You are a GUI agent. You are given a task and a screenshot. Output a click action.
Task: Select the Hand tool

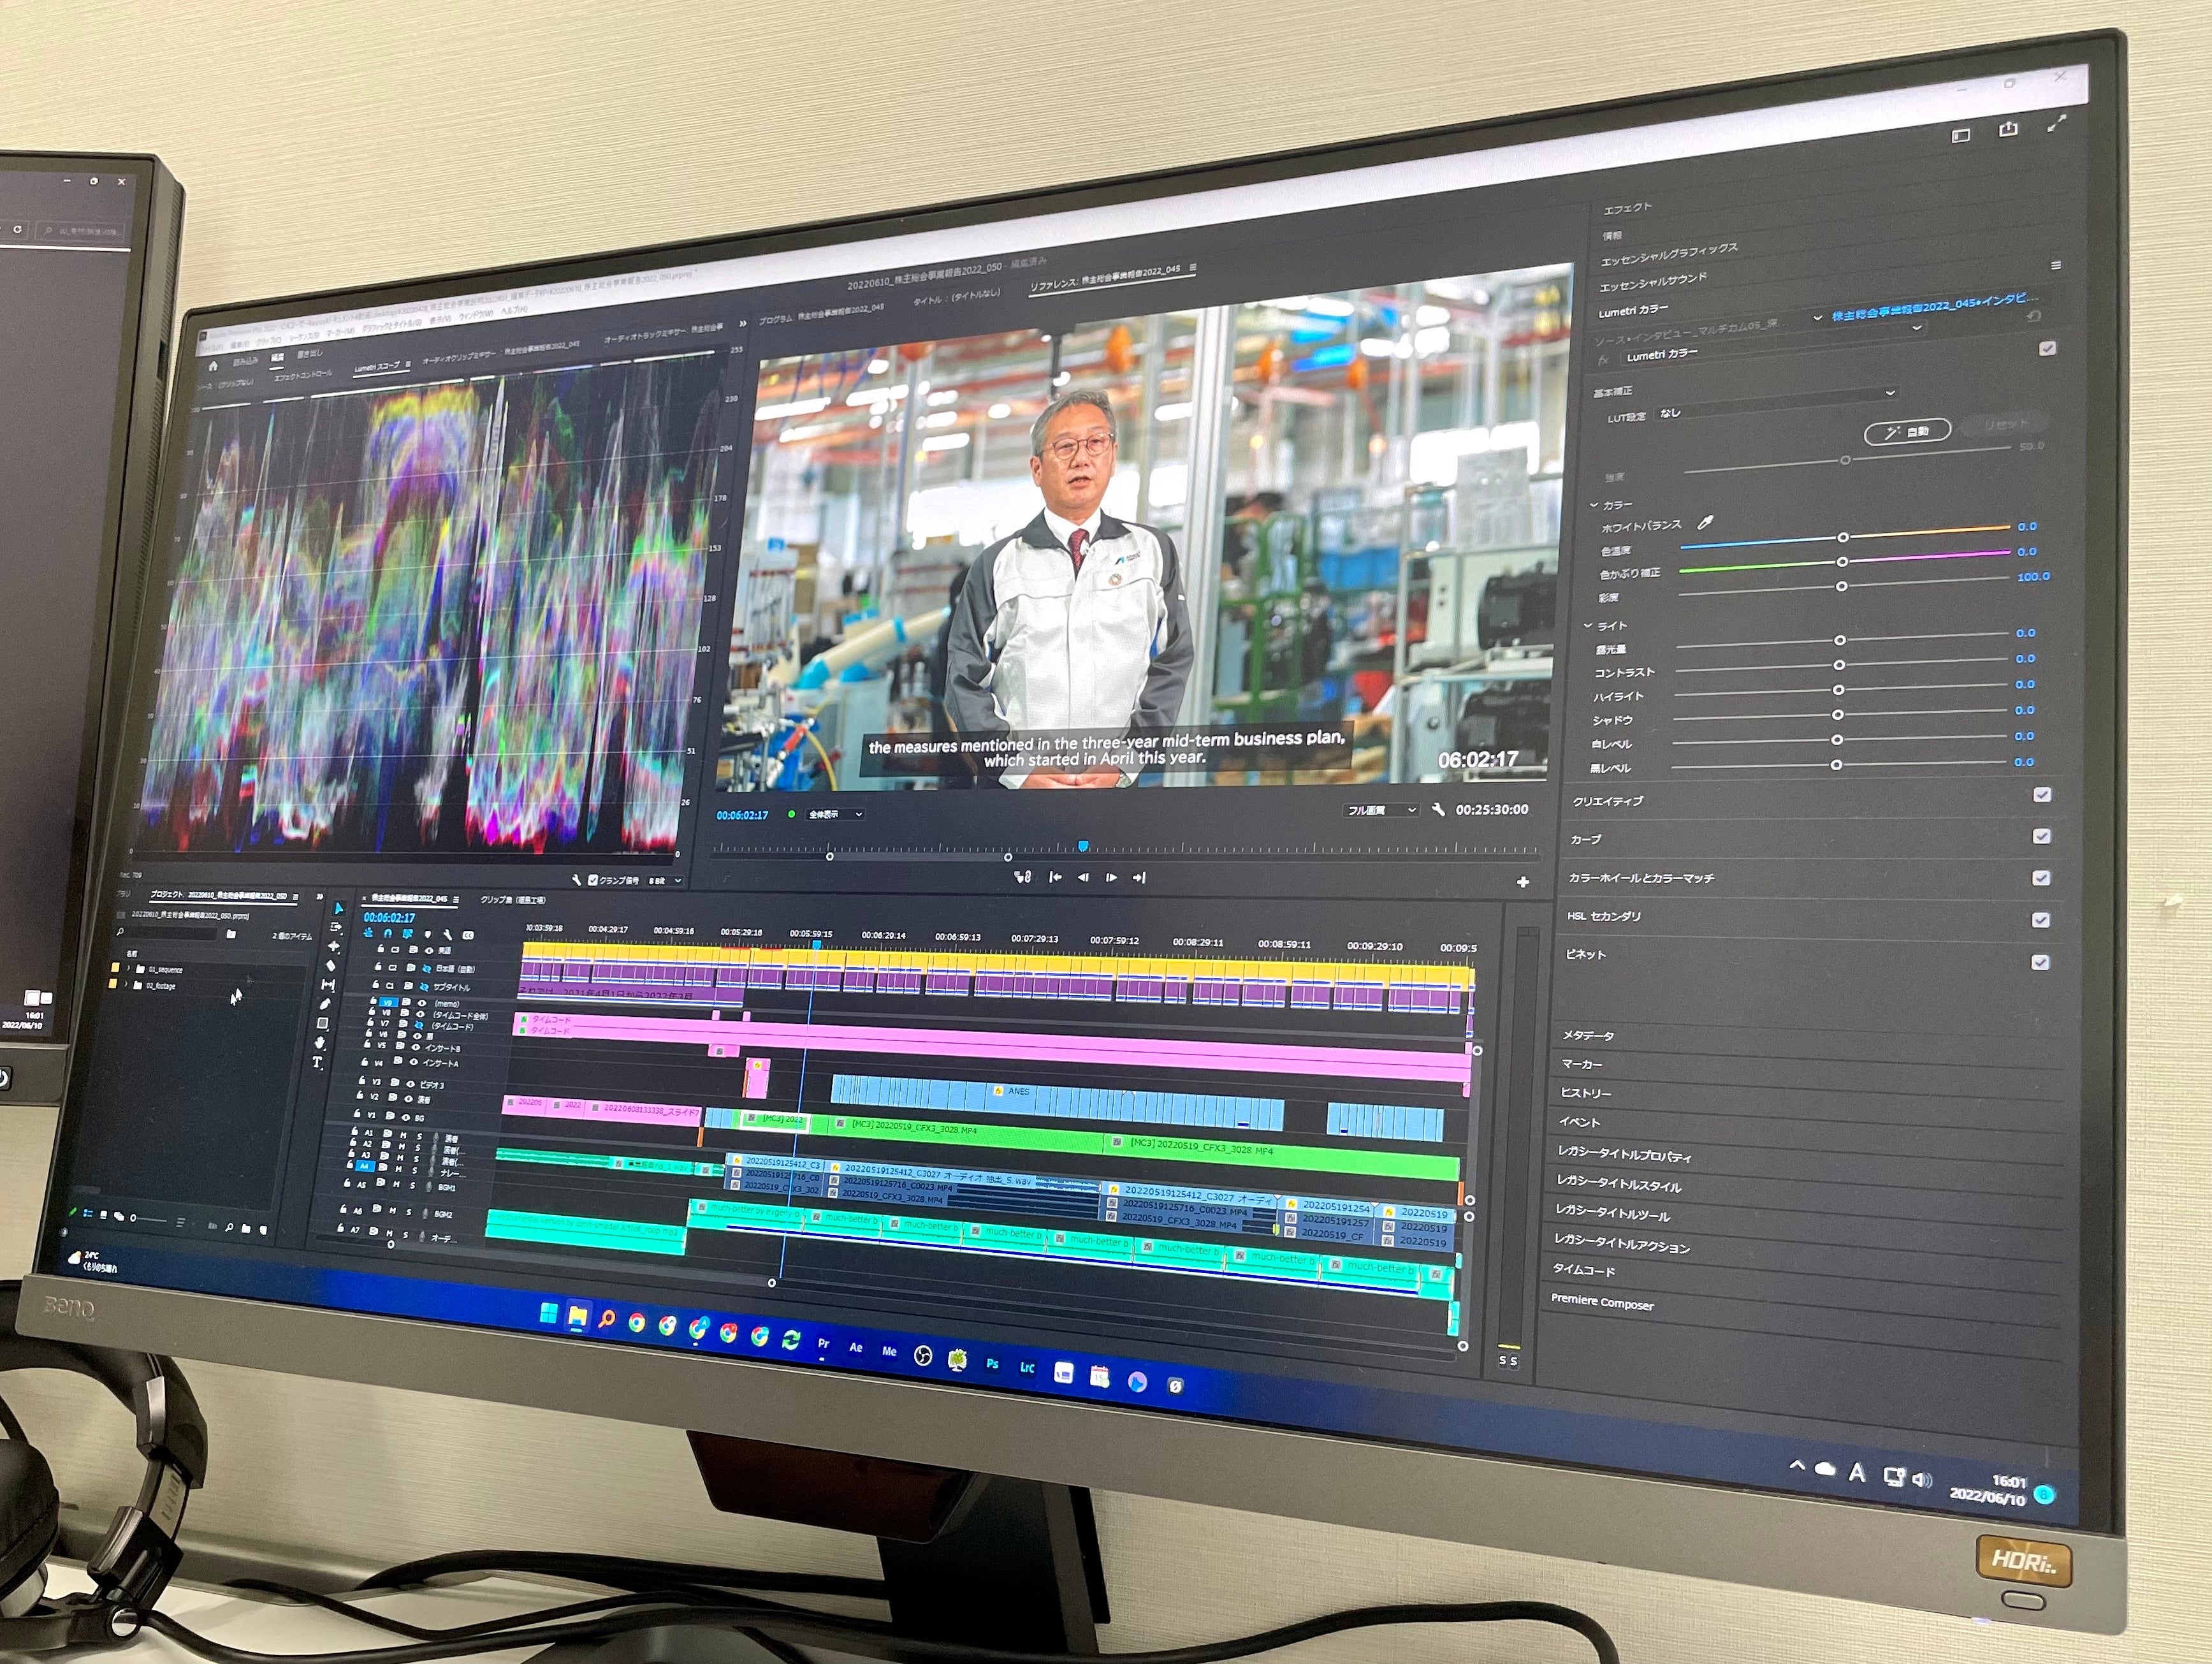pyautogui.click(x=320, y=1043)
